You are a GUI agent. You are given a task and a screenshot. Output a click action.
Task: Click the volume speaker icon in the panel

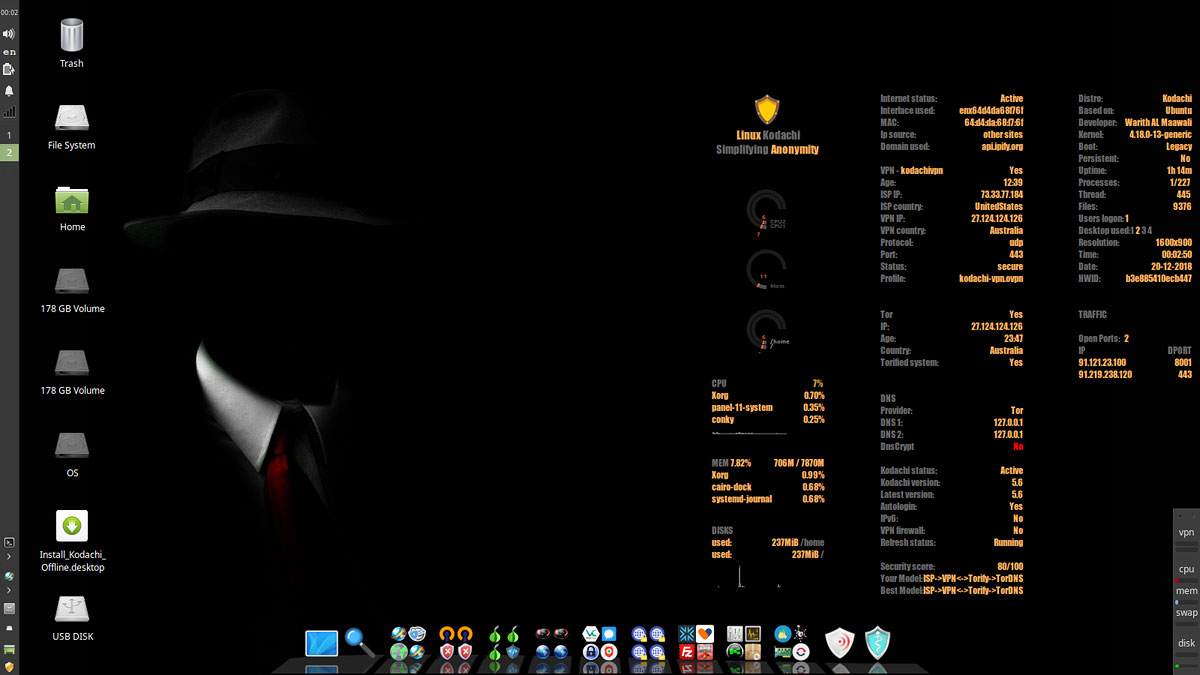tap(9, 33)
